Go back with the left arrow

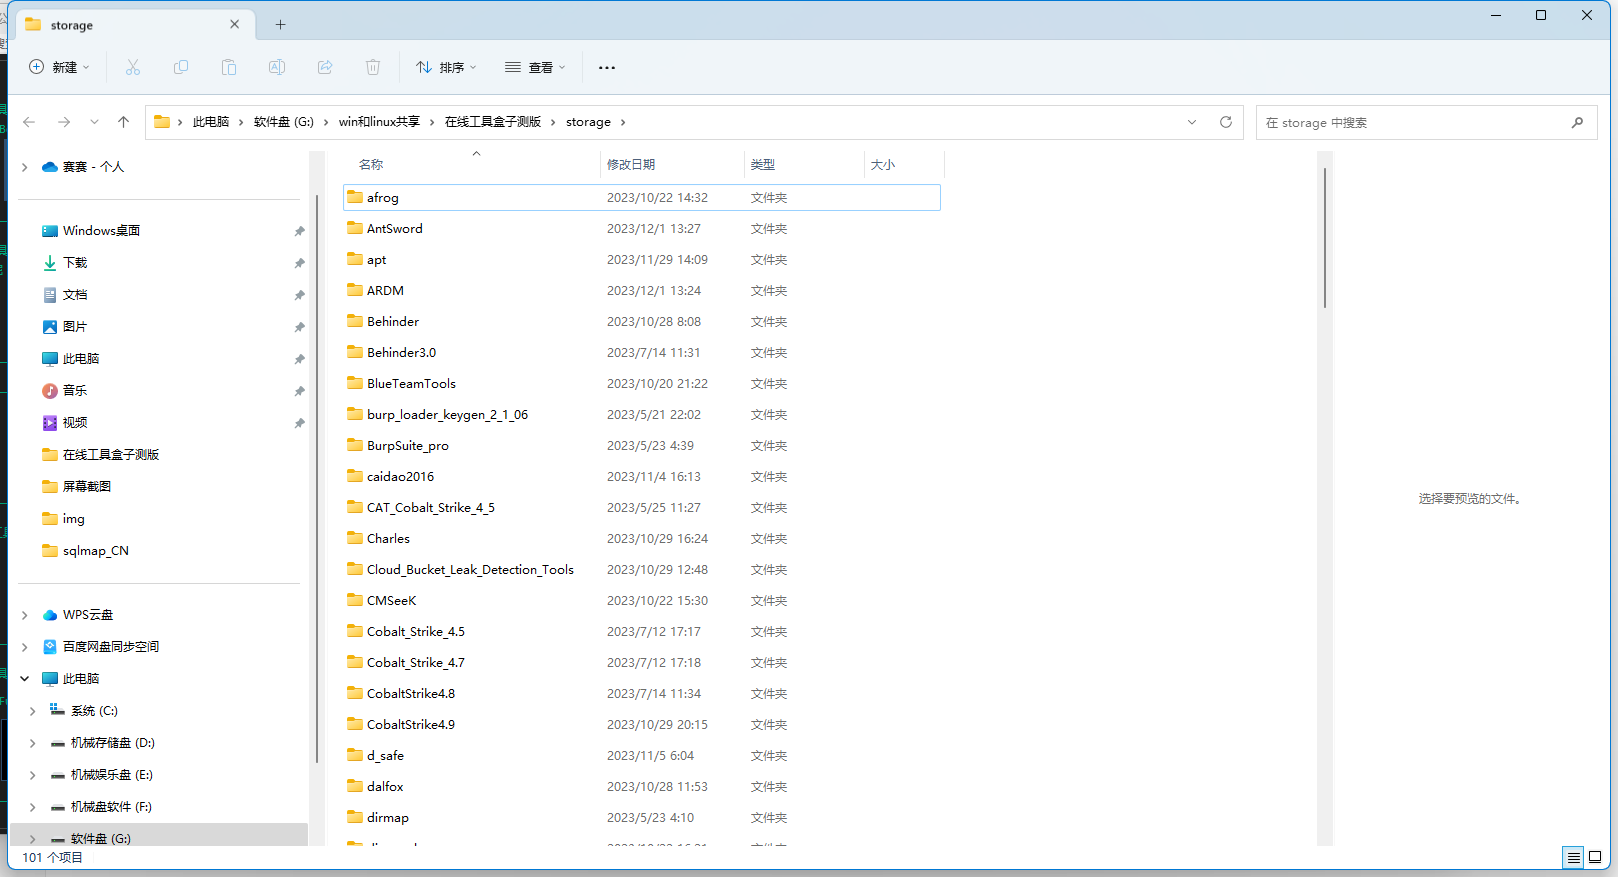(x=29, y=122)
